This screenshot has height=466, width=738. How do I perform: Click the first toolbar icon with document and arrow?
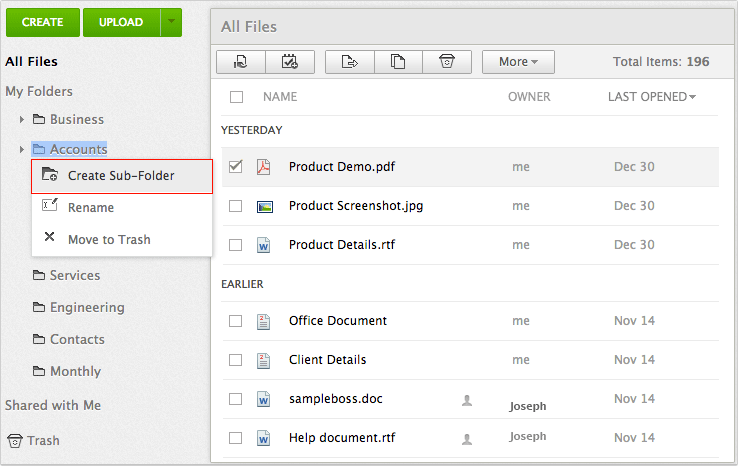tap(240, 62)
